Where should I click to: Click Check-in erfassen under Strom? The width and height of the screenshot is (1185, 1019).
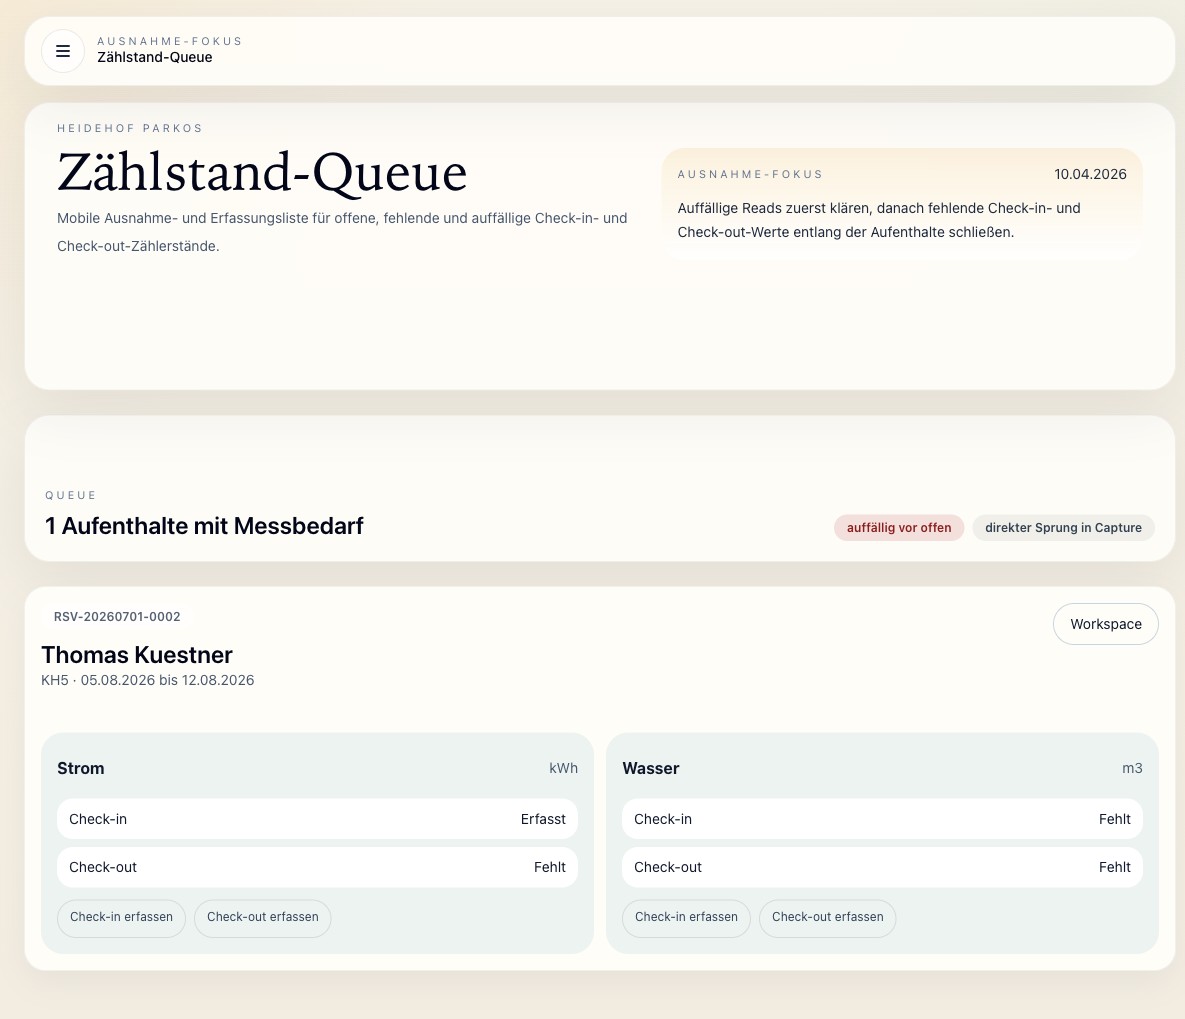(121, 917)
